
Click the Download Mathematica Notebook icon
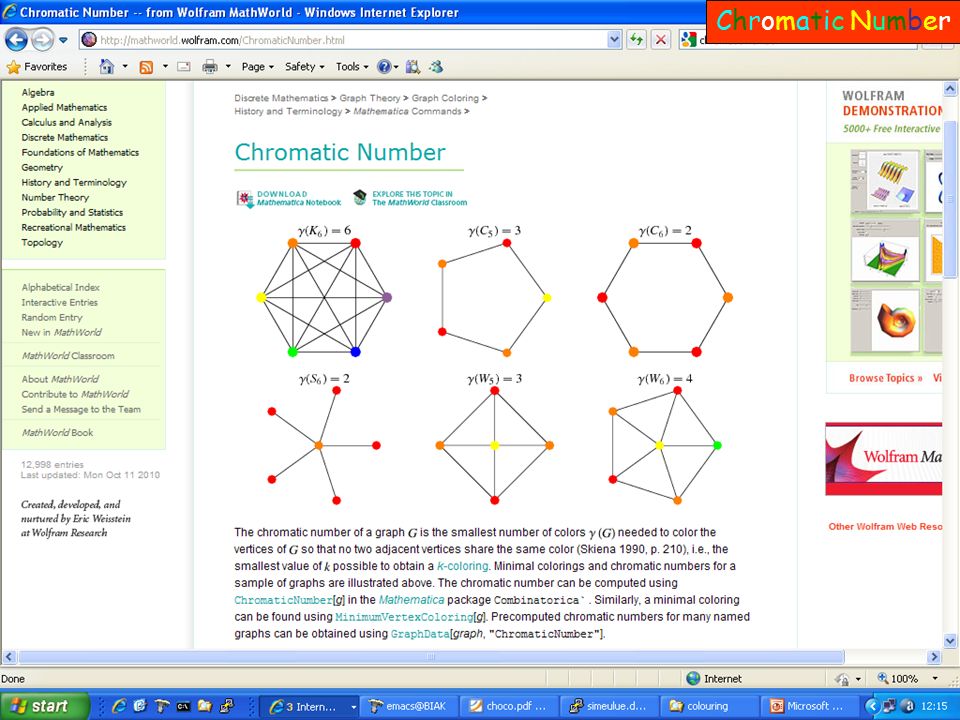tap(245, 198)
